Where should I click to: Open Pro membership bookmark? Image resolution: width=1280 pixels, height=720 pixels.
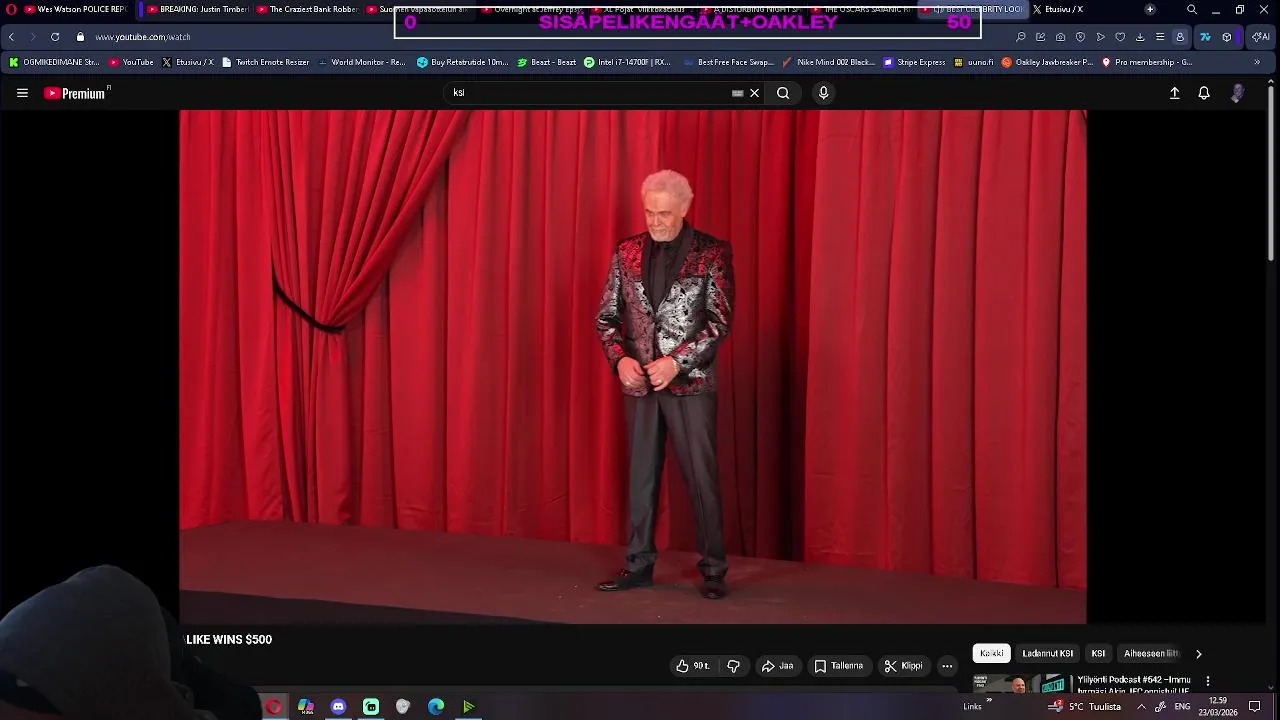[x=1146, y=62]
